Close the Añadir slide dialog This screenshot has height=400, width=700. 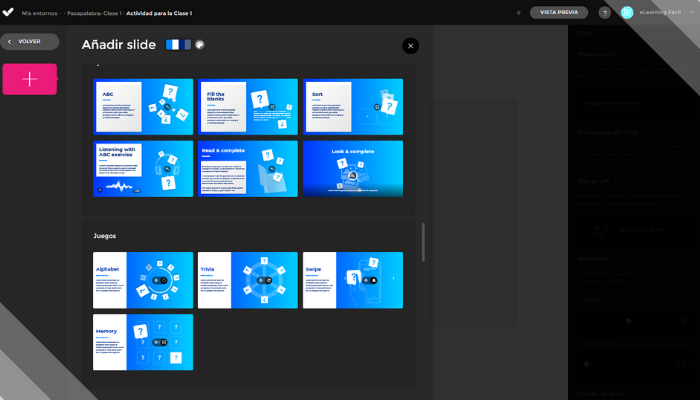click(x=410, y=46)
